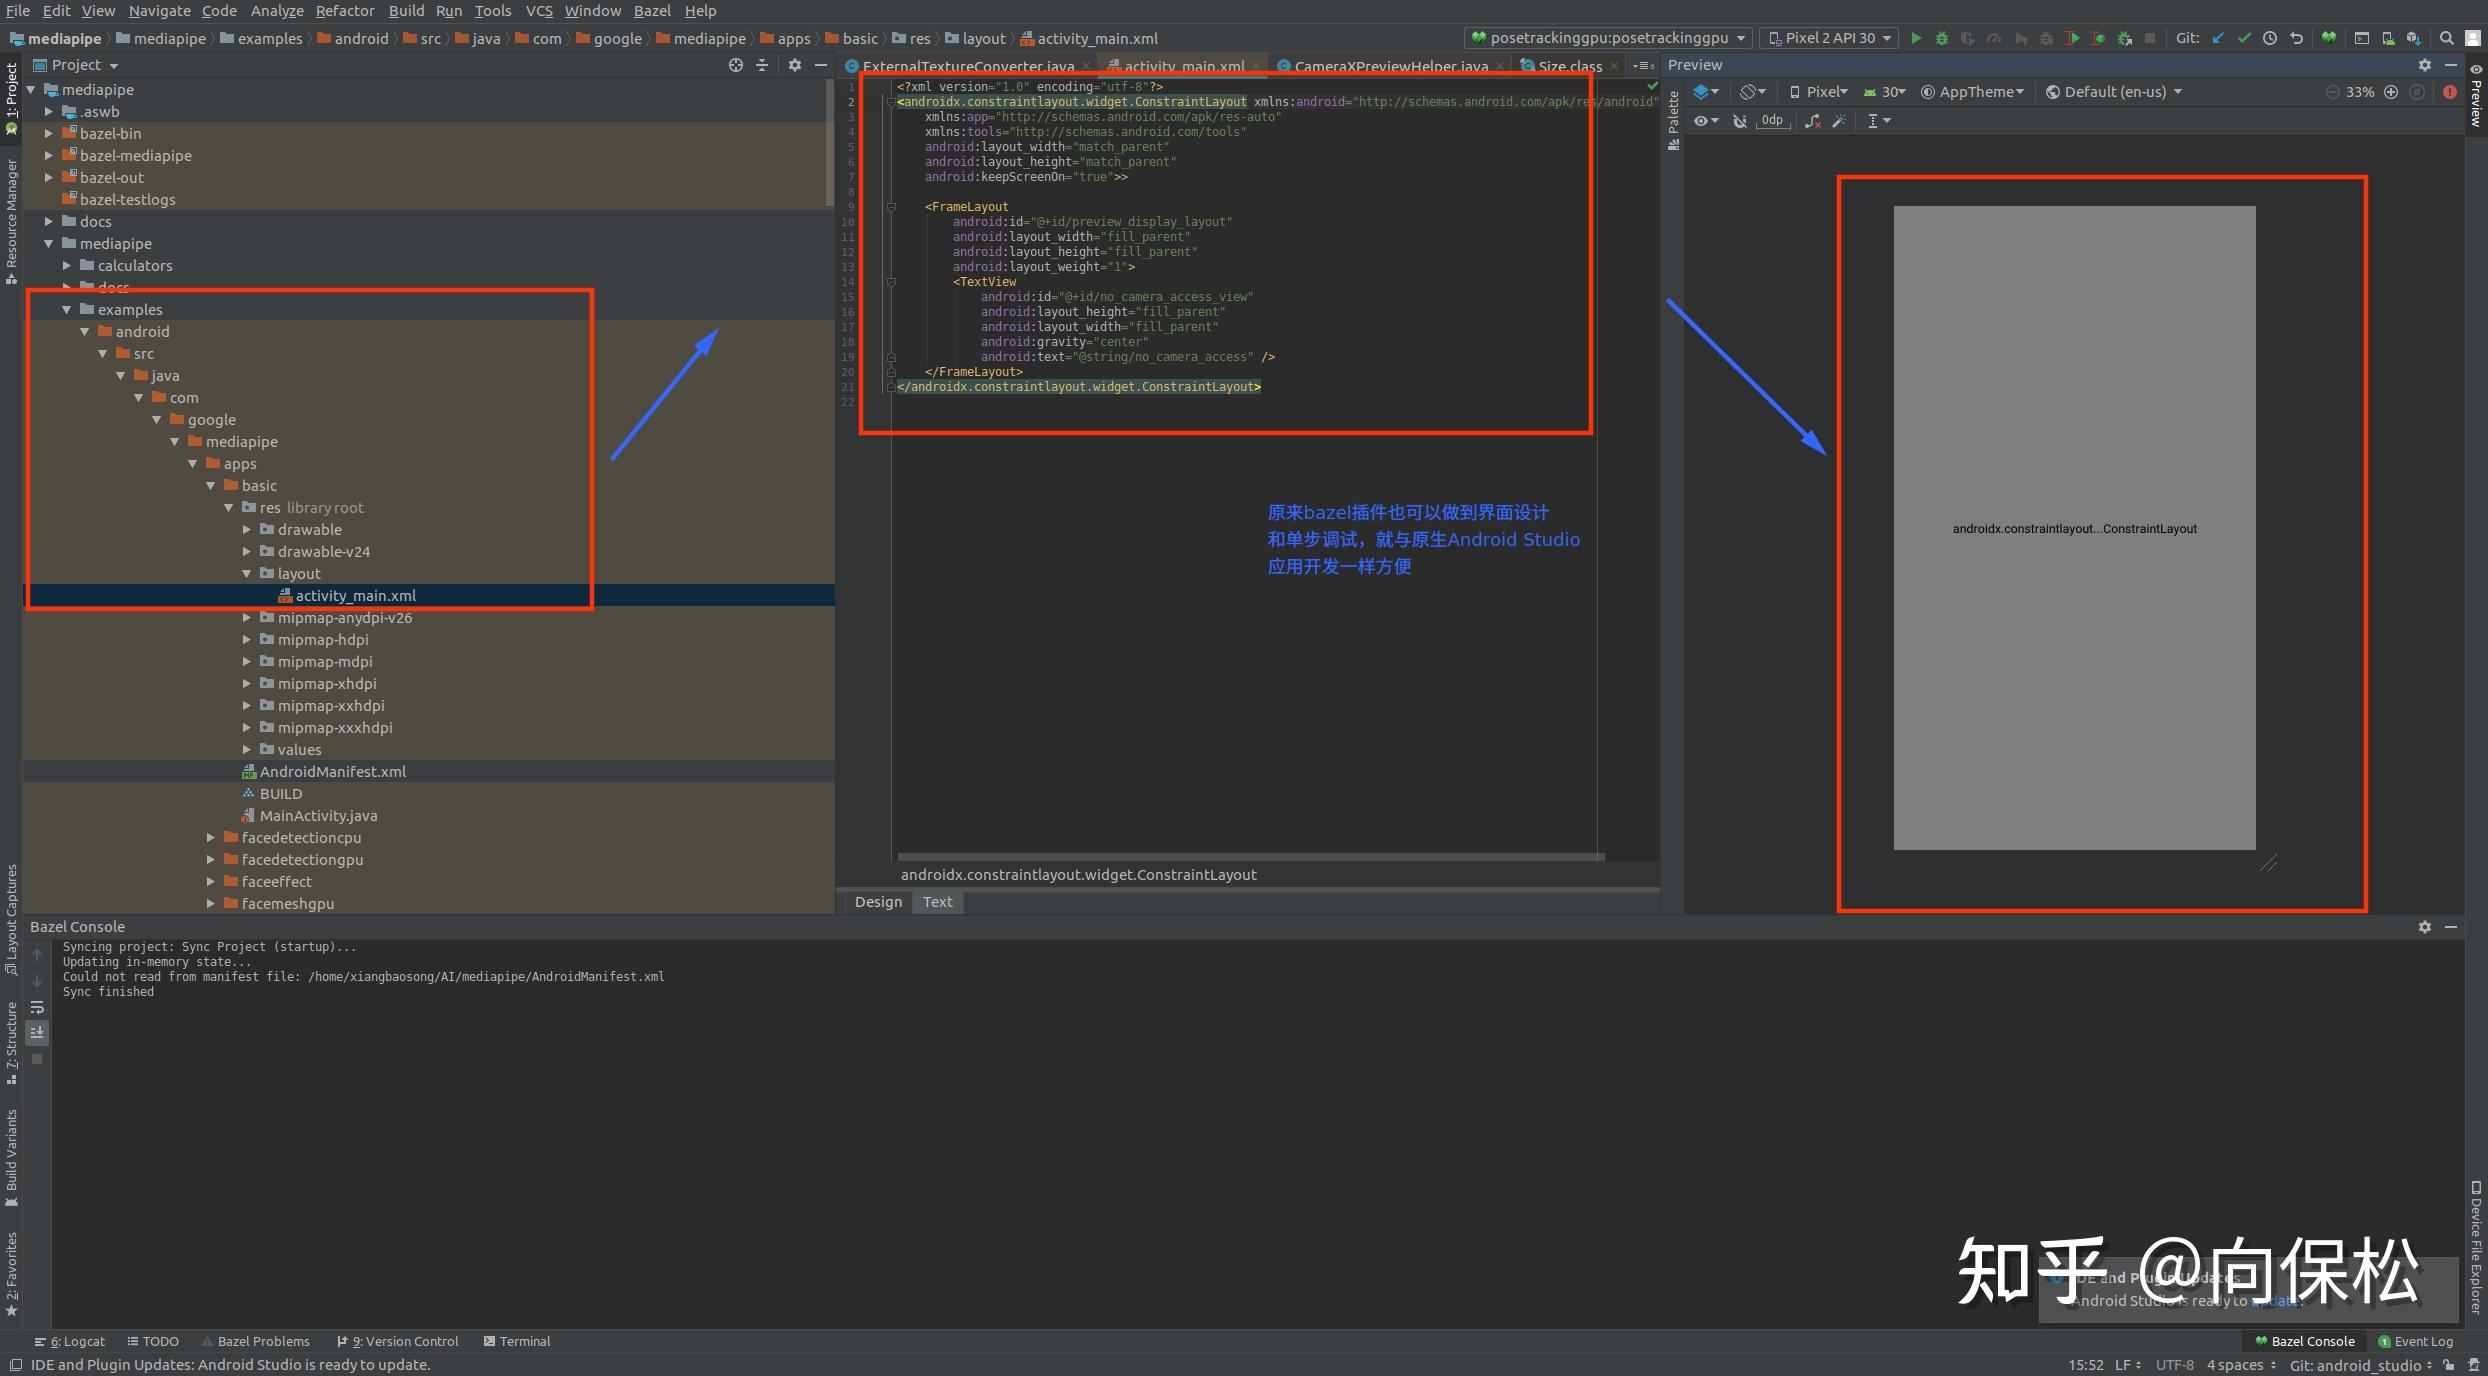The image size is (2488, 1376).
Task: Click the green Debug bug icon
Action: click(x=1942, y=38)
